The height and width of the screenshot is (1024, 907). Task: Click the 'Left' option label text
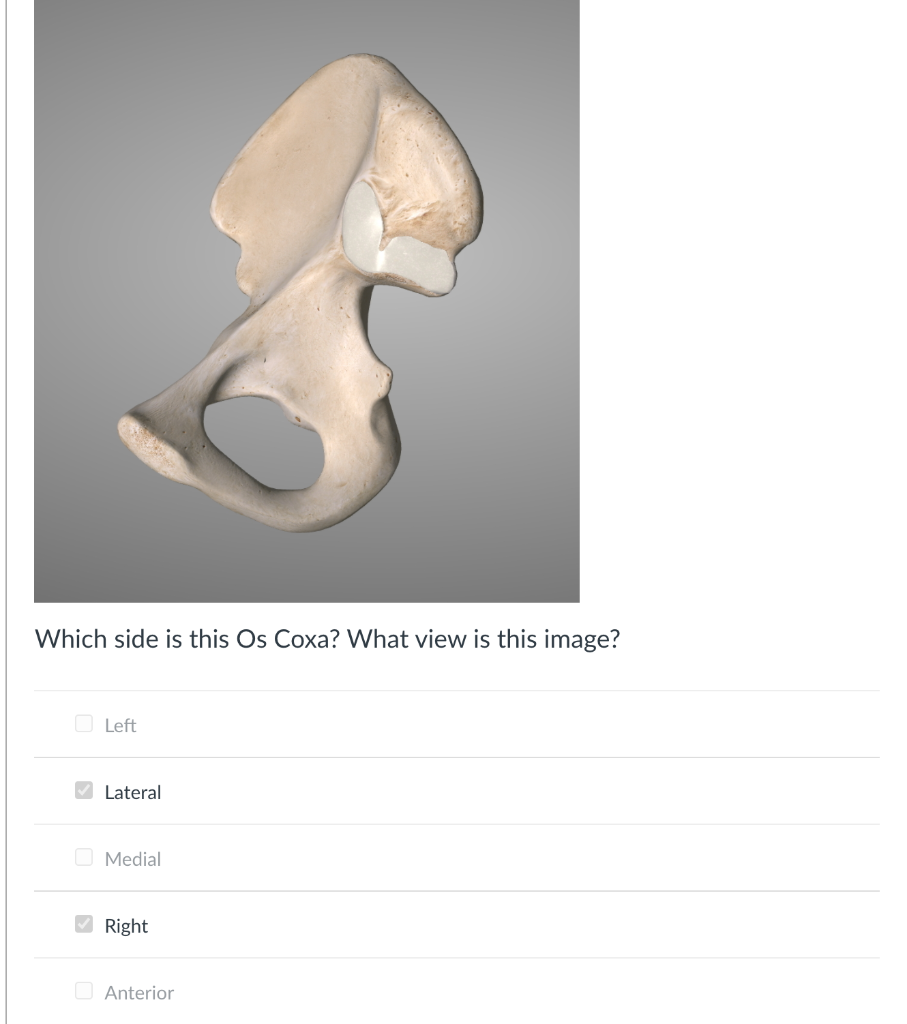click(121, 725)
